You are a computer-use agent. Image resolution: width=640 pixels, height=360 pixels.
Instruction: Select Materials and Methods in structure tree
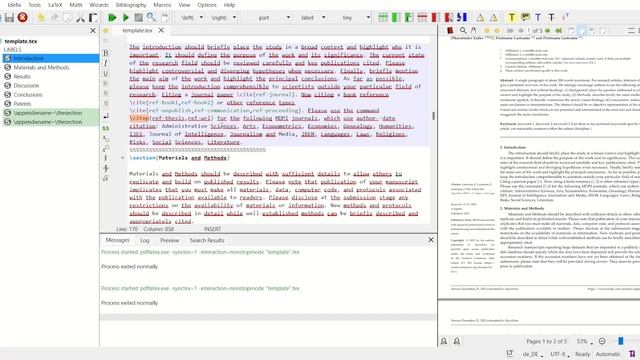tap(41, 67)
